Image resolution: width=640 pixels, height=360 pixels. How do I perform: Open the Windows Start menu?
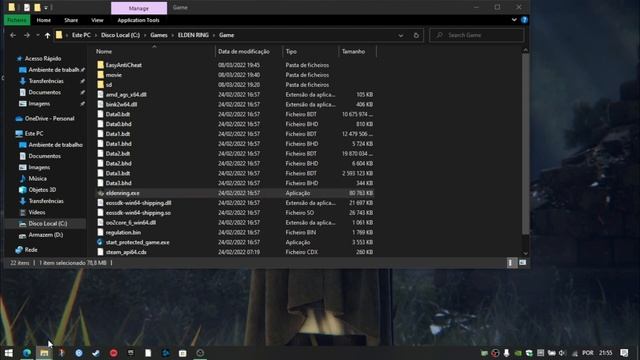pos(9,353)
